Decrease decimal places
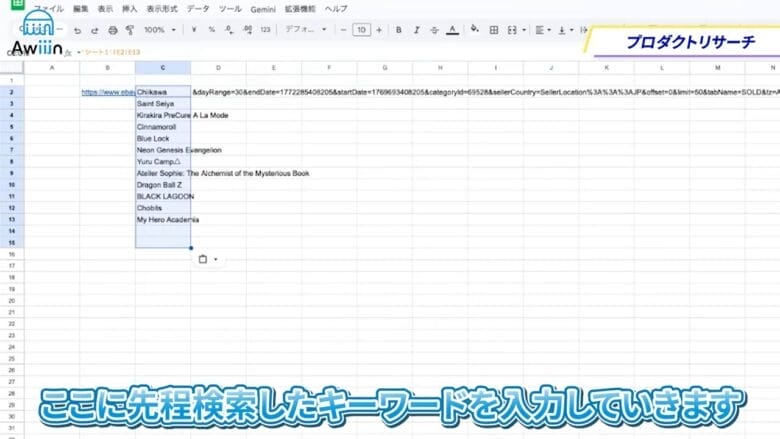 click(229, 30)
